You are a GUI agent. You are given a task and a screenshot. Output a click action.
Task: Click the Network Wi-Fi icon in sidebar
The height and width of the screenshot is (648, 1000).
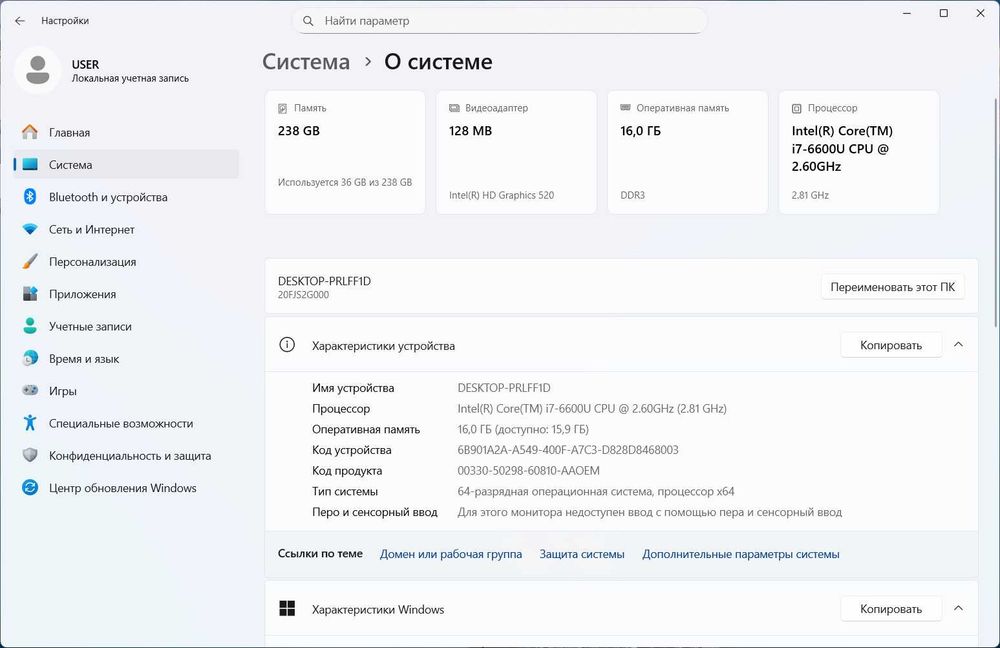(x=30, y=229)
